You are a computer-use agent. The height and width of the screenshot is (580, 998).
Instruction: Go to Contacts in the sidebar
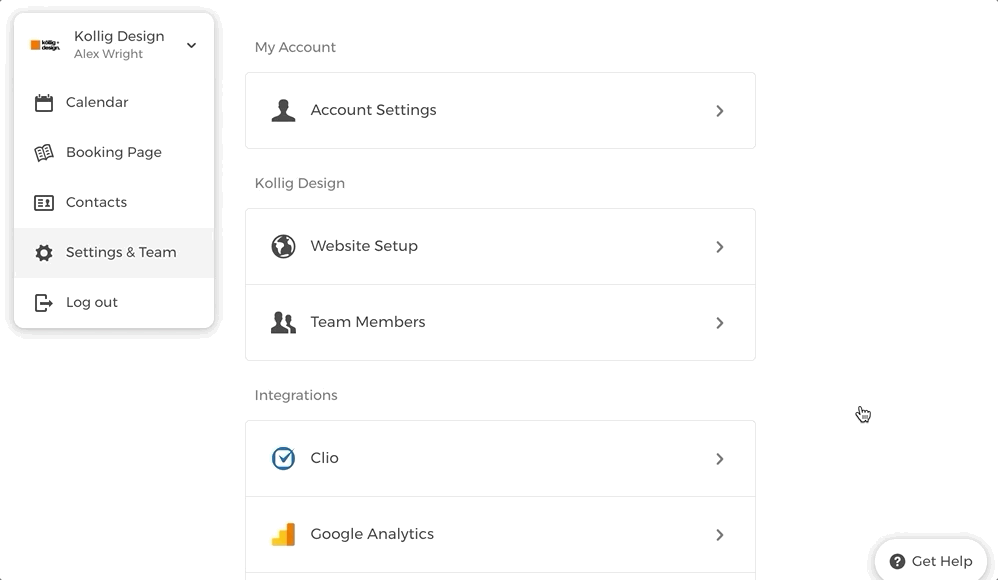[114, 202]
